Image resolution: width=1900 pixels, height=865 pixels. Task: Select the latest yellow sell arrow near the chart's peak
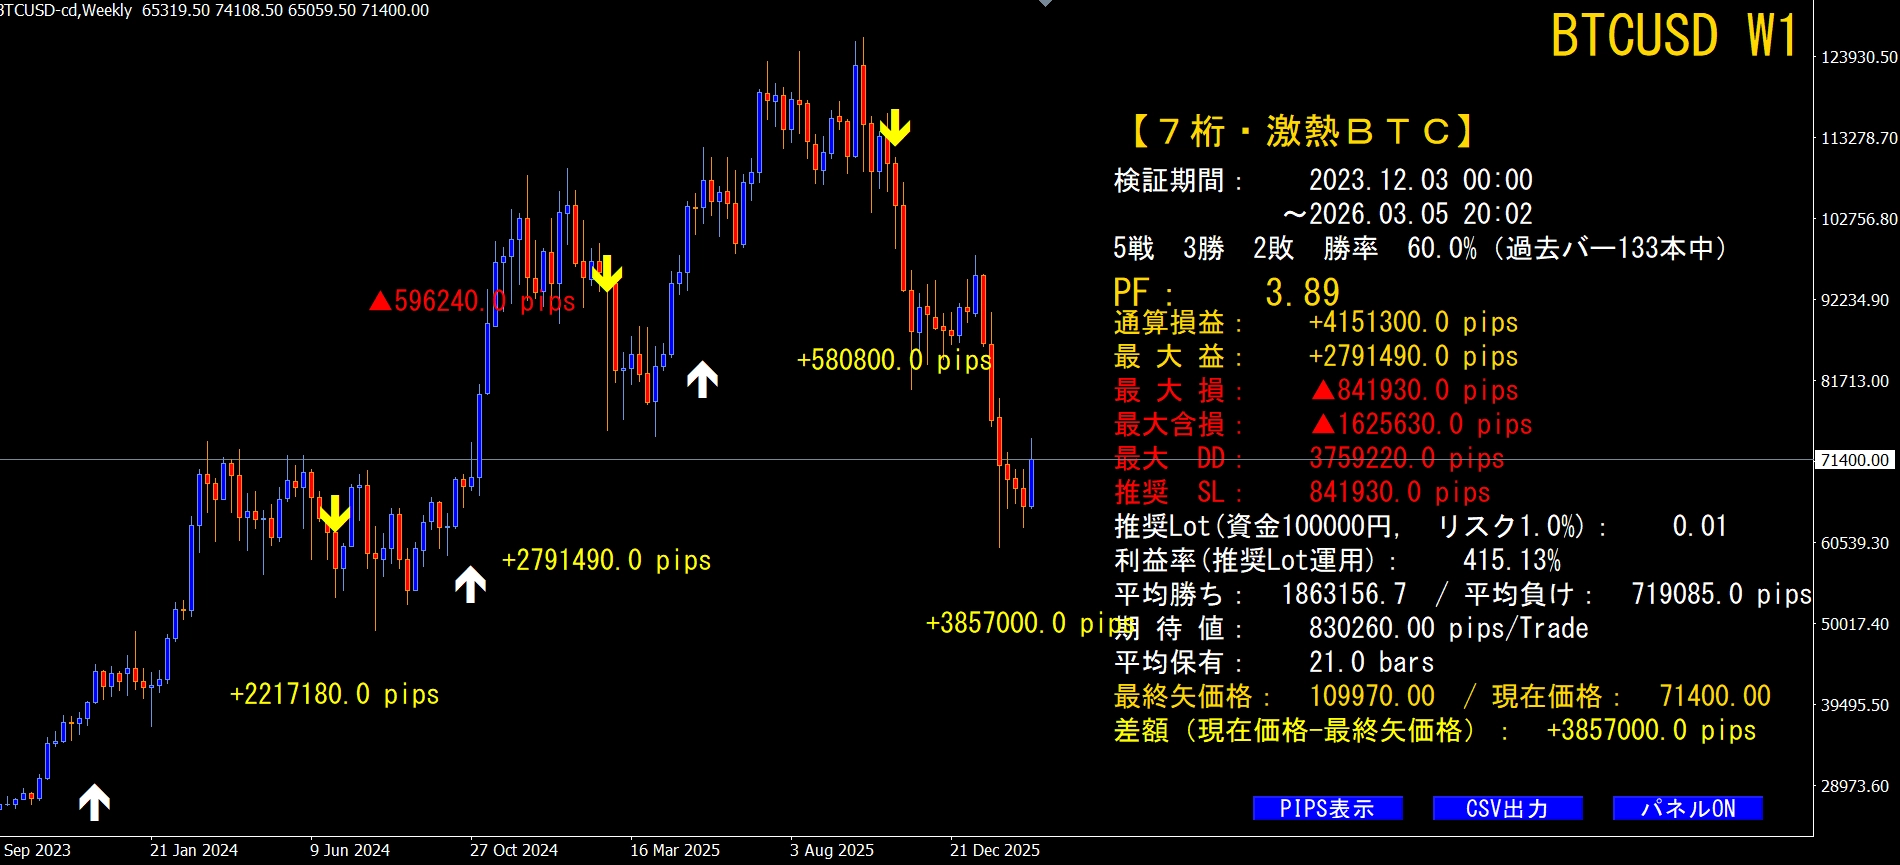coord(895,127)
